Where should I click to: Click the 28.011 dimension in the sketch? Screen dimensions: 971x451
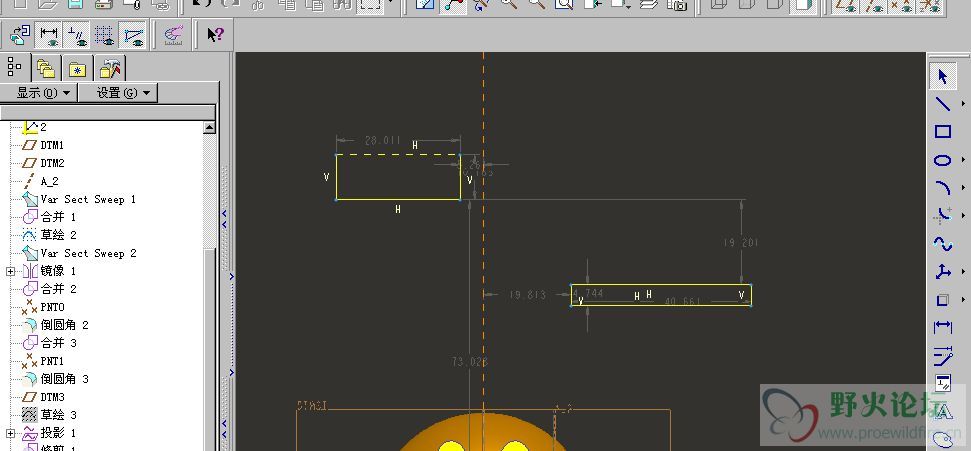tap(383, 141)
